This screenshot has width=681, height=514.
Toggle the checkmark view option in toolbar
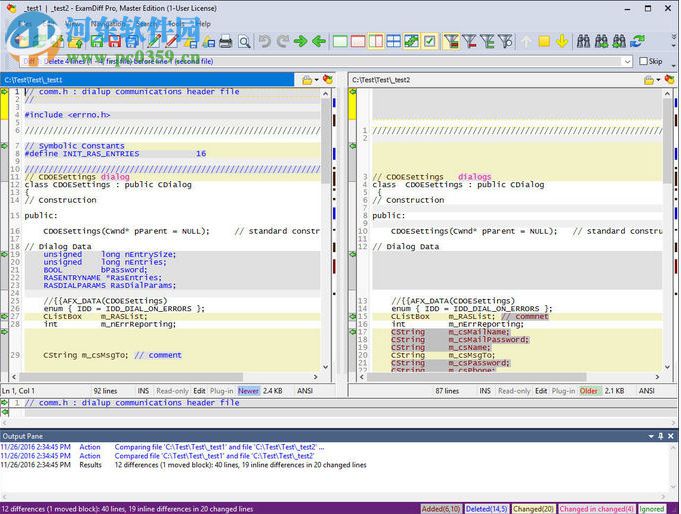point(430,42)
